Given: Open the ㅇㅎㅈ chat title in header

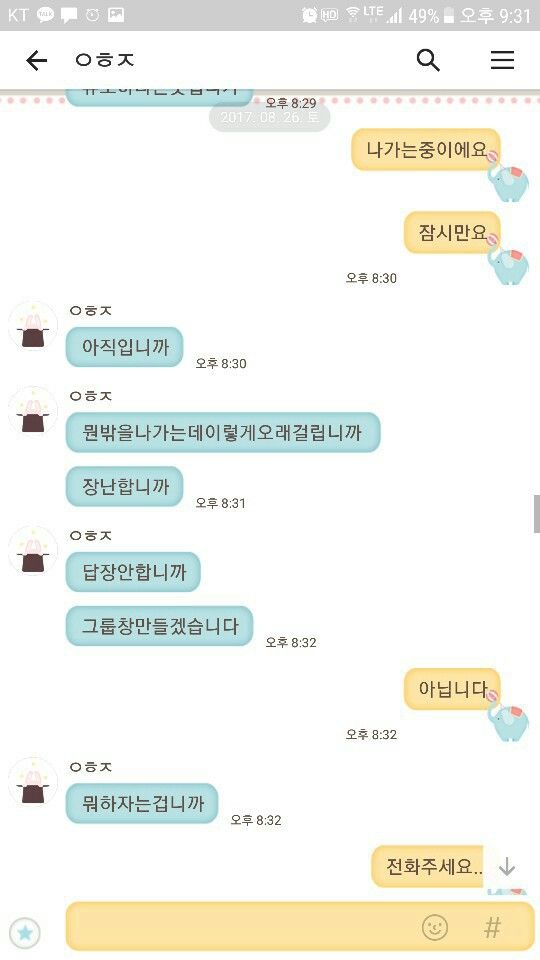Looking at the screenshot, I should click(104, 60).
